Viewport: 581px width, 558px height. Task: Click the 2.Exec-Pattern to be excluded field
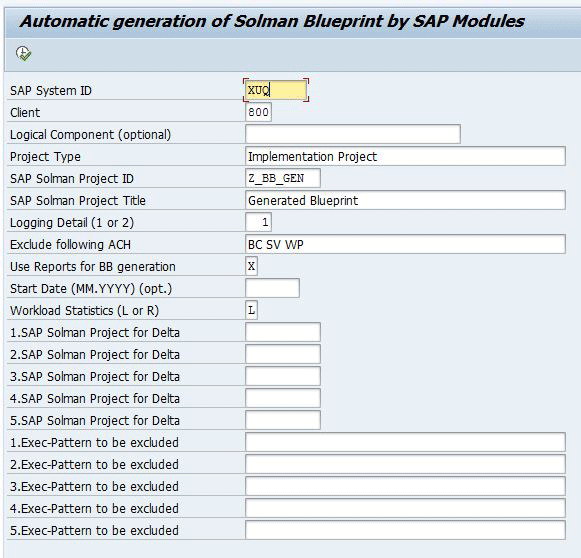click(405, 464)
